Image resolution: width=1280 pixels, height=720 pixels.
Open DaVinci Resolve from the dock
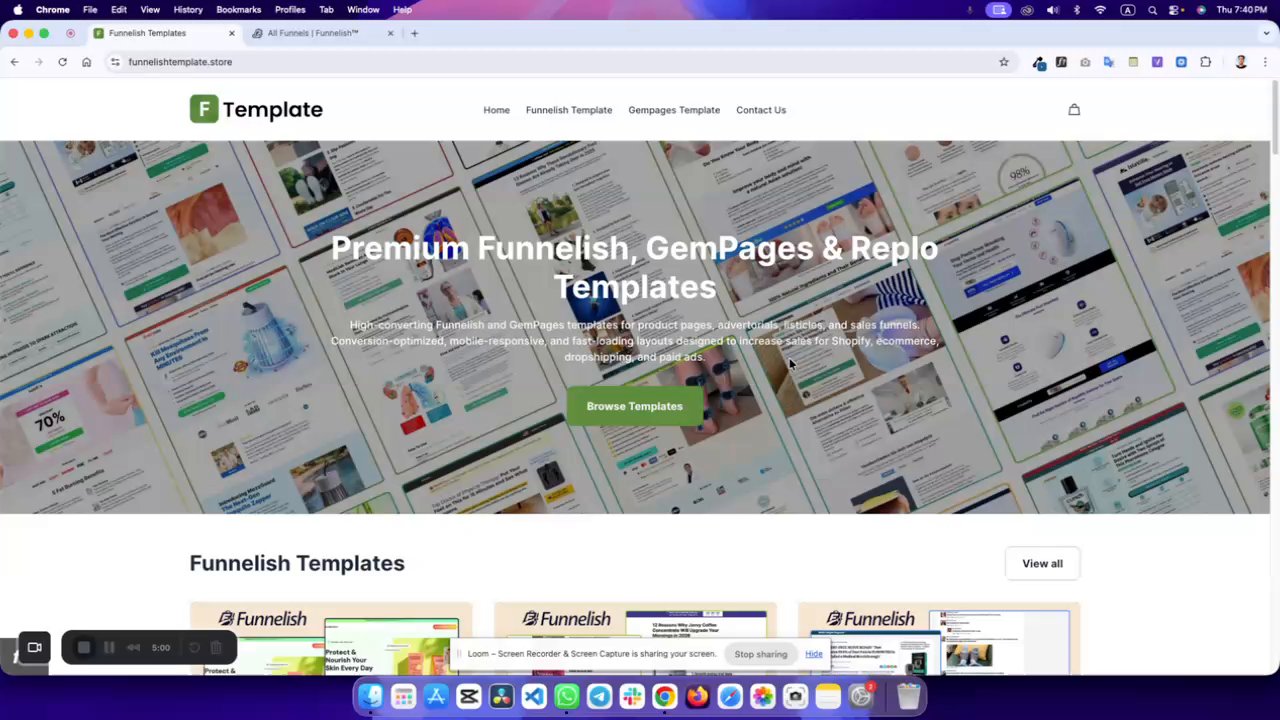501,696
